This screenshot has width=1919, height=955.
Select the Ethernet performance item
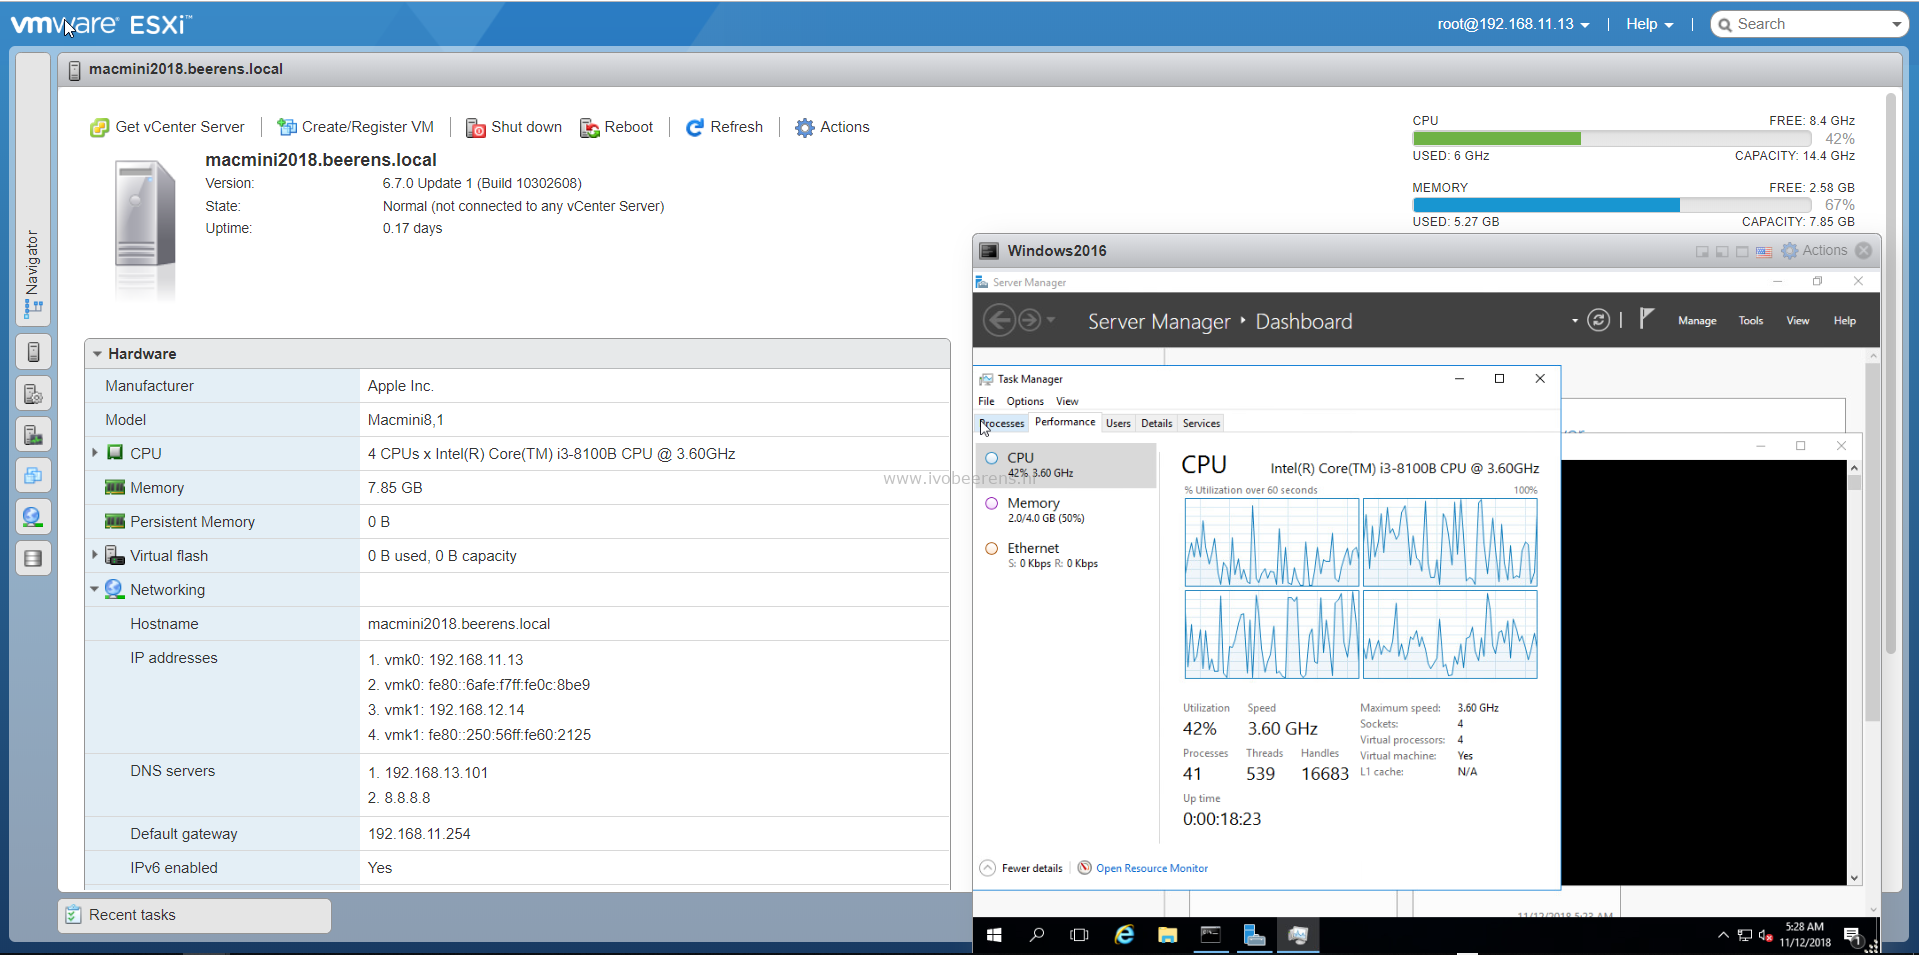coord(1066,555)
